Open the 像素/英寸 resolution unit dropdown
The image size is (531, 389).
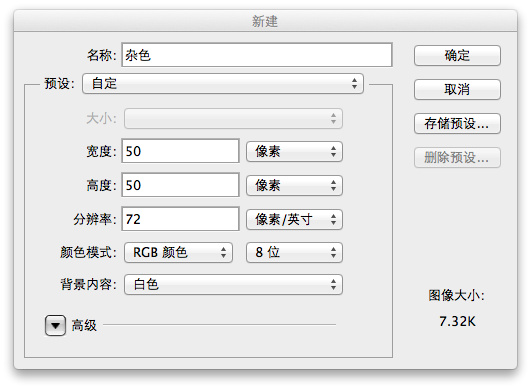(x=294, y=219)
